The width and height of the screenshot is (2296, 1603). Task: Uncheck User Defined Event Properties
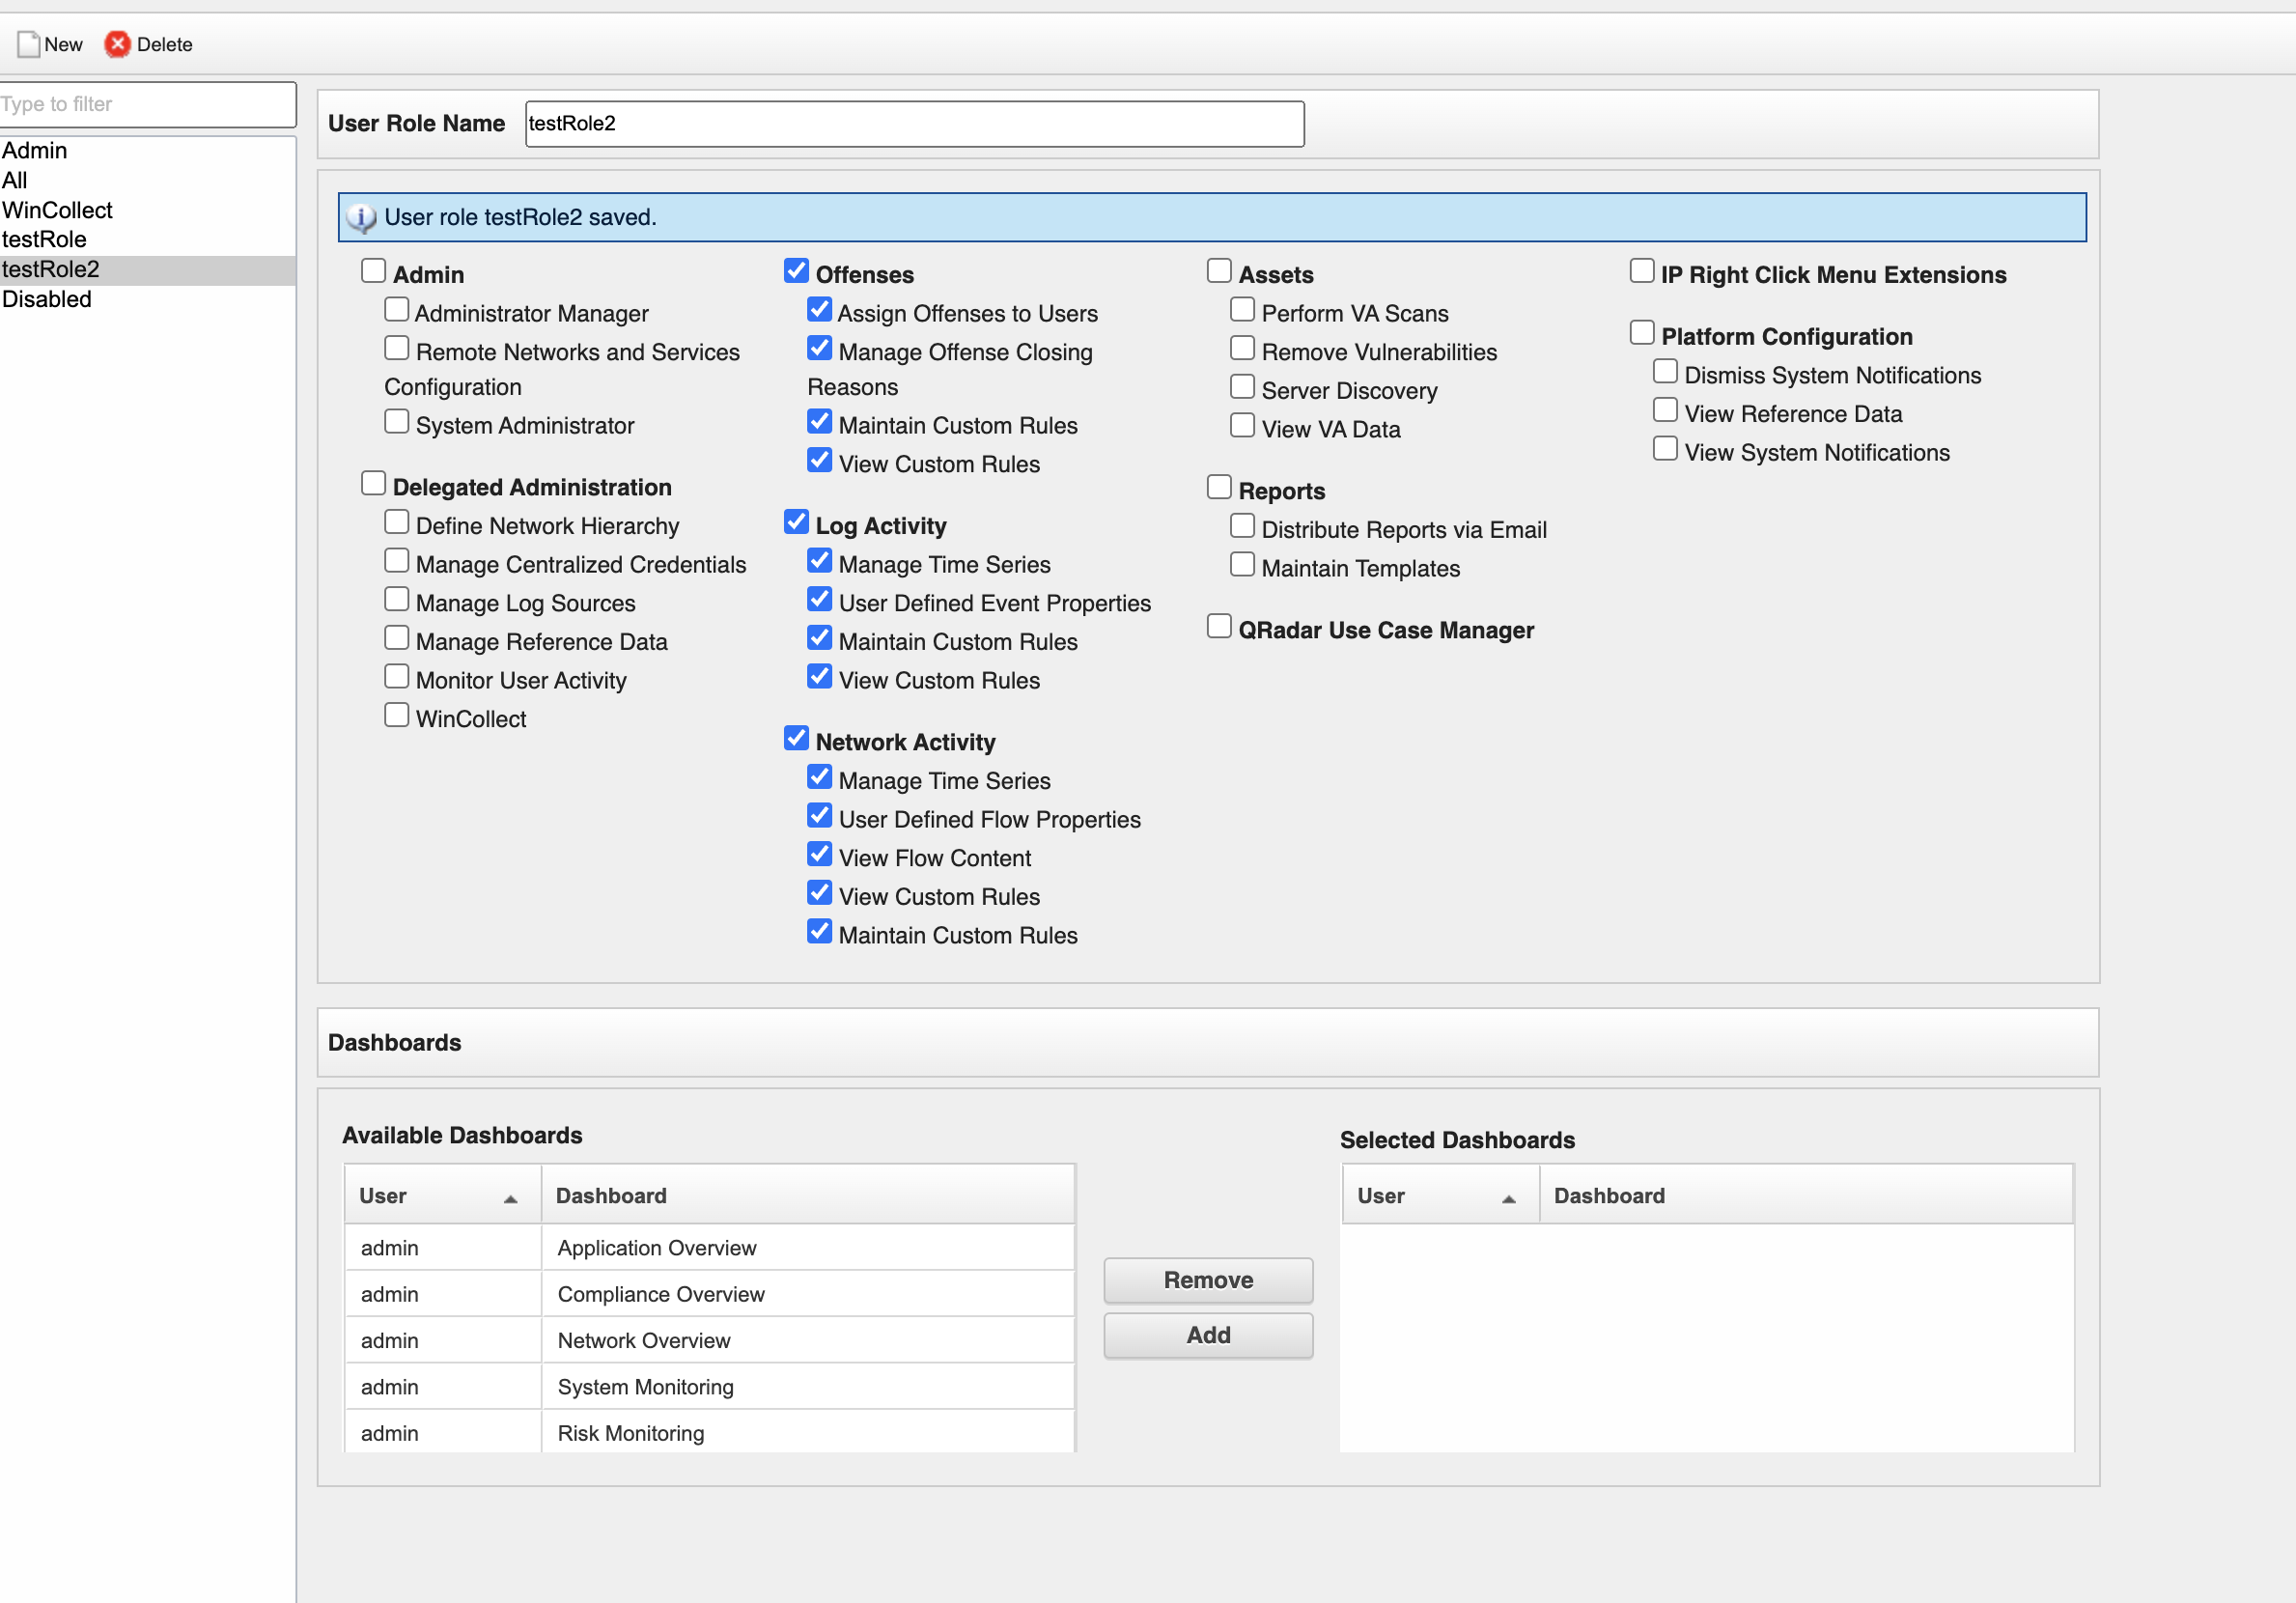(x=819, y=600)
